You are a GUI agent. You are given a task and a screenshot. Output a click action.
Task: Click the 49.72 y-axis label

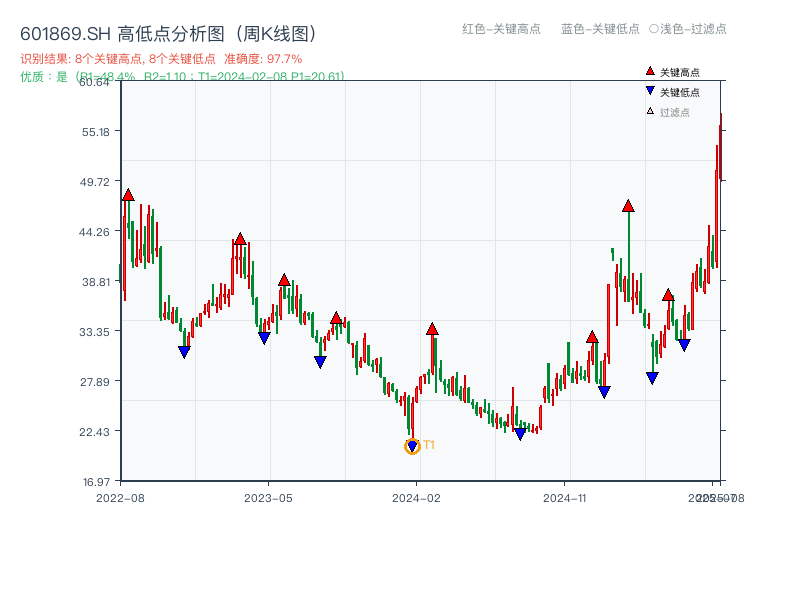tap(95, 182)
